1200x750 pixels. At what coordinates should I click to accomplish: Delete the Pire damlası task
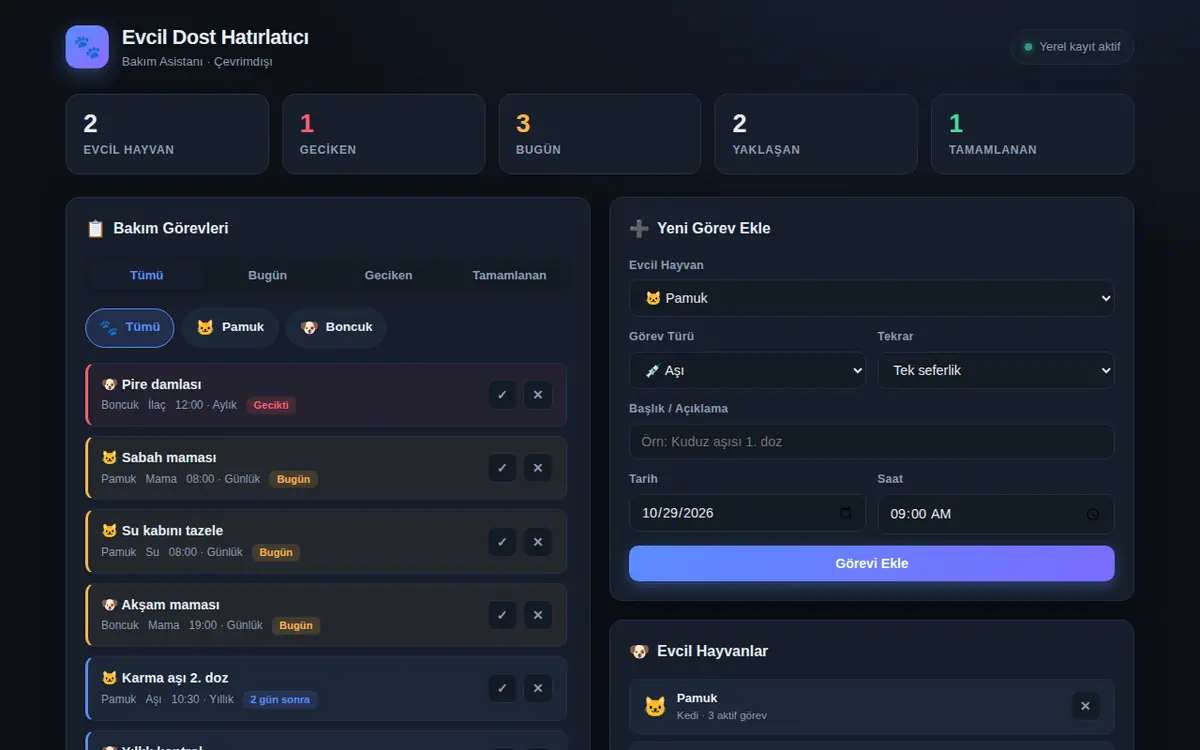tap(538, 395)
